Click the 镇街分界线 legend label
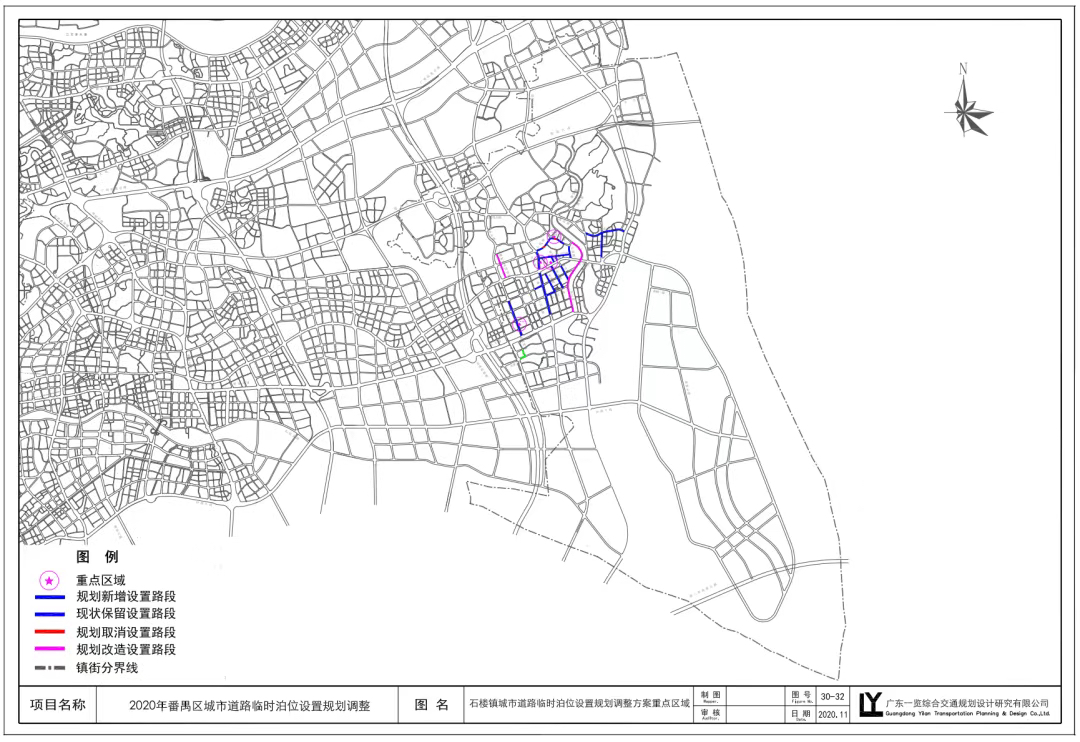 pos(107,667)
